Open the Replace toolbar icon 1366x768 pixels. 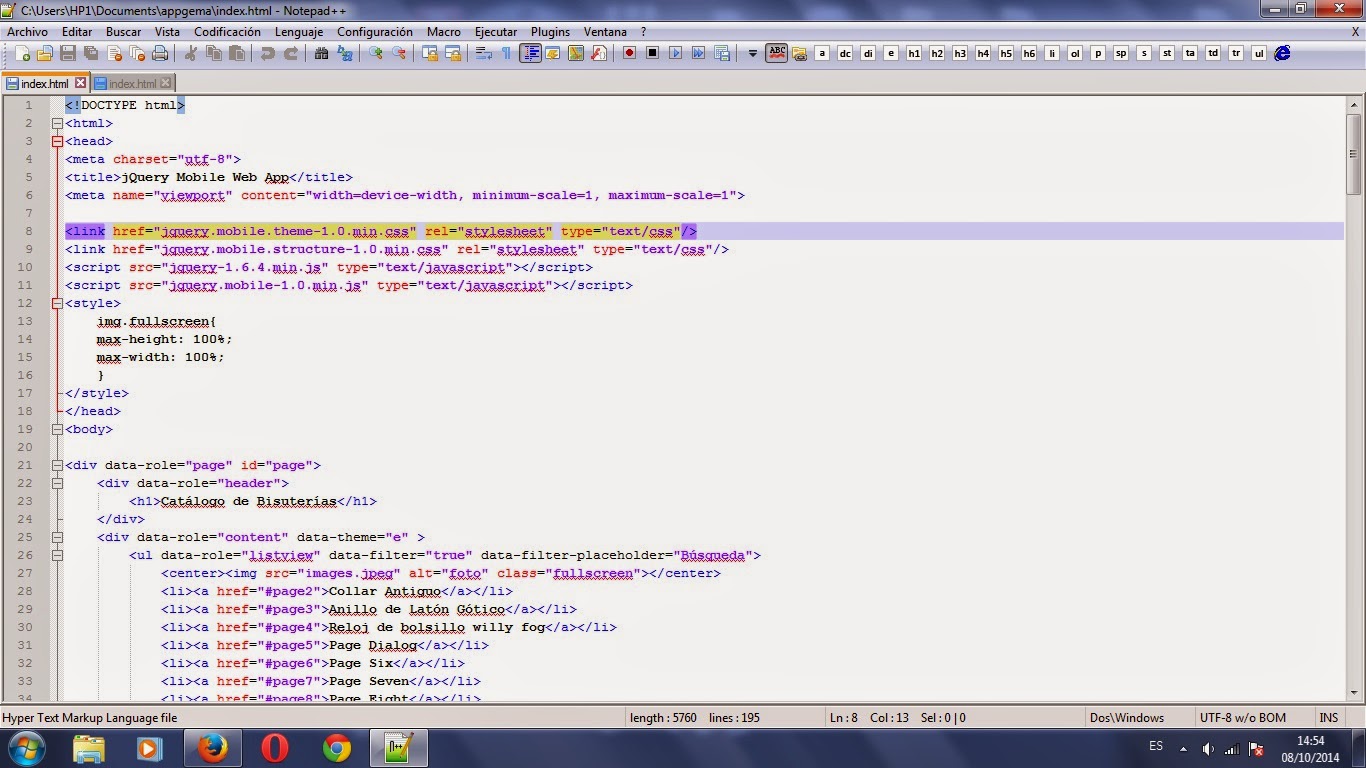click(345, 53)
